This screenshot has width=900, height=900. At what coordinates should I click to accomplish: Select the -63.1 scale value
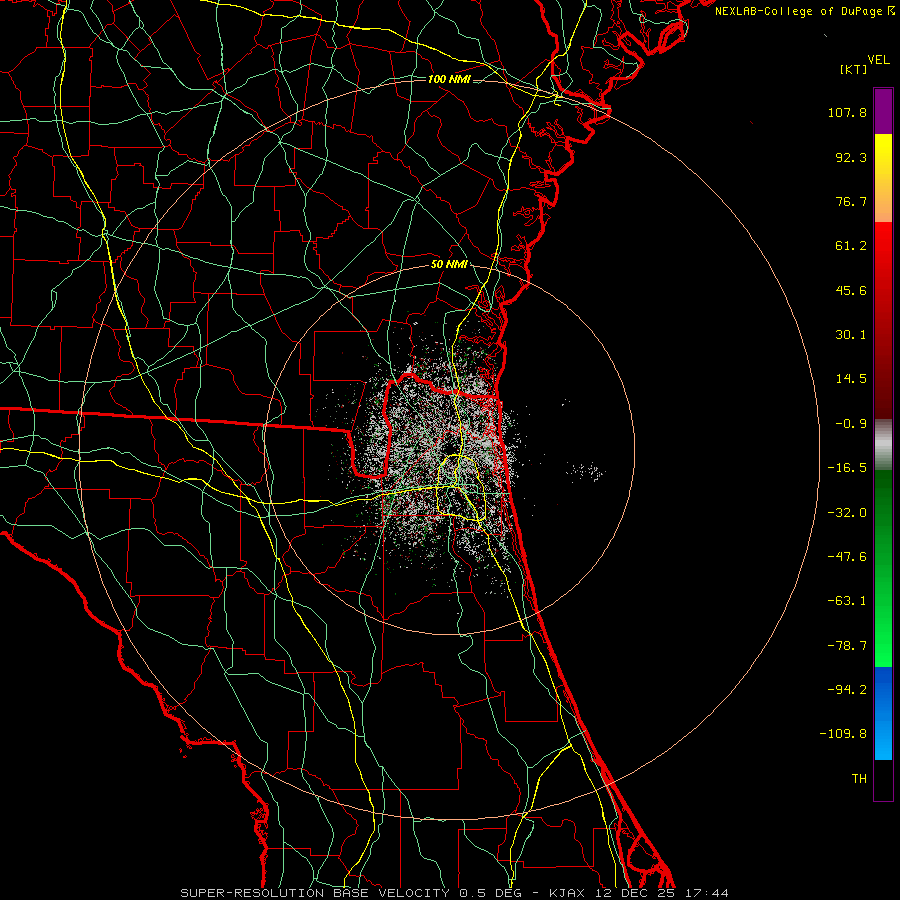[x=847, y=601]
